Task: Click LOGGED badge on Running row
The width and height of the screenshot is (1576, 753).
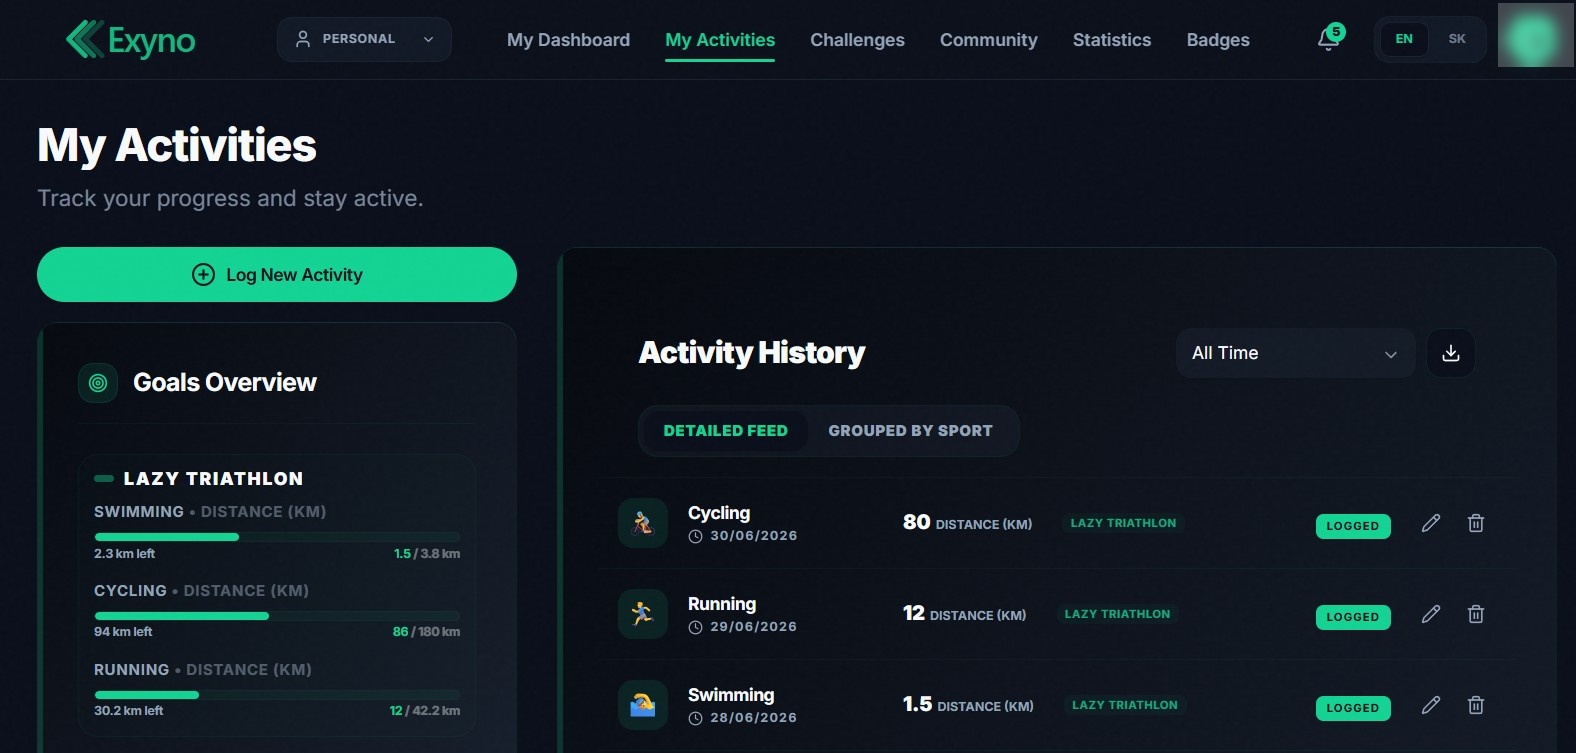Action: click(x=1352, y=617)
